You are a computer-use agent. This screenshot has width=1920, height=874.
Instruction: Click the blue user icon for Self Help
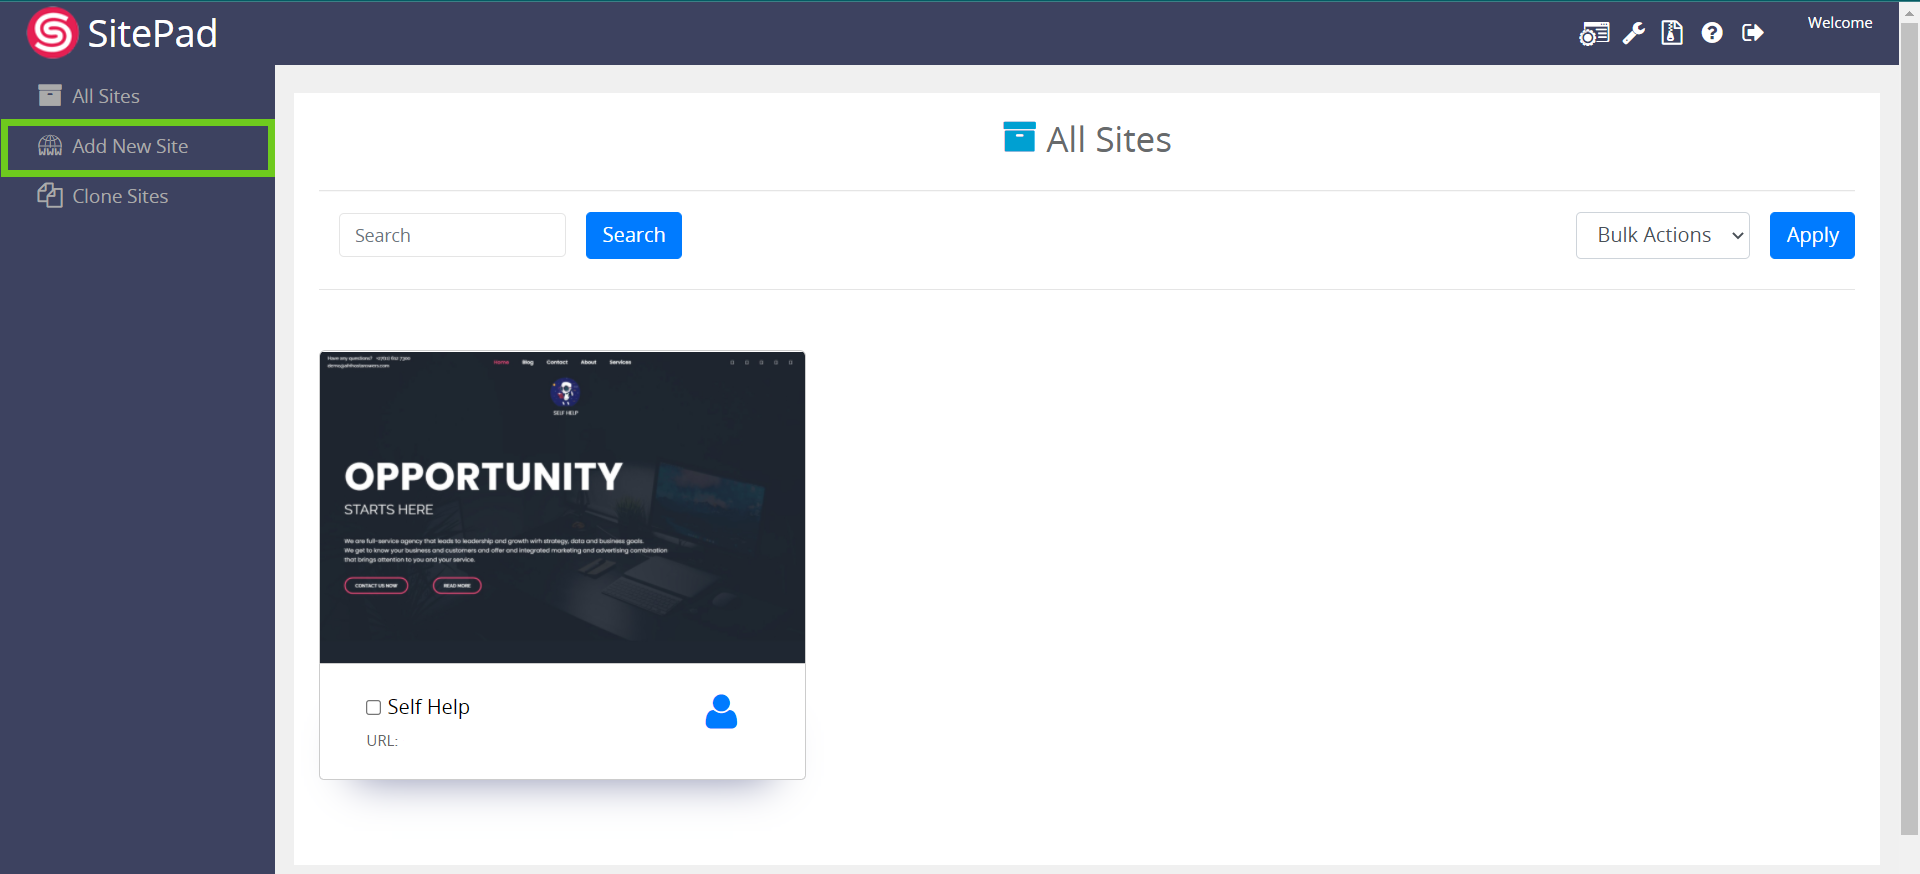(721, 712)
